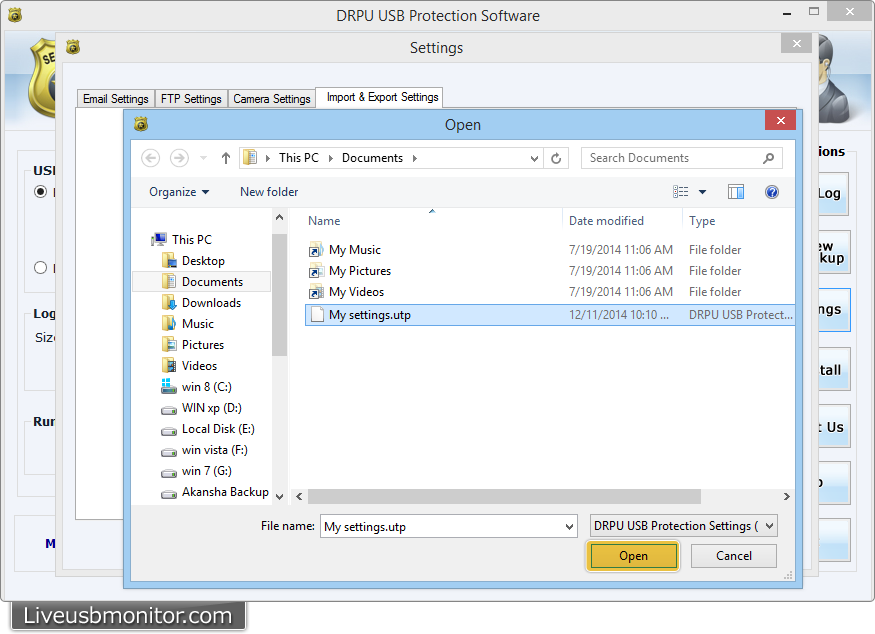
Task: Select Desktop in the navigation tree
Action: pos(203,261)
